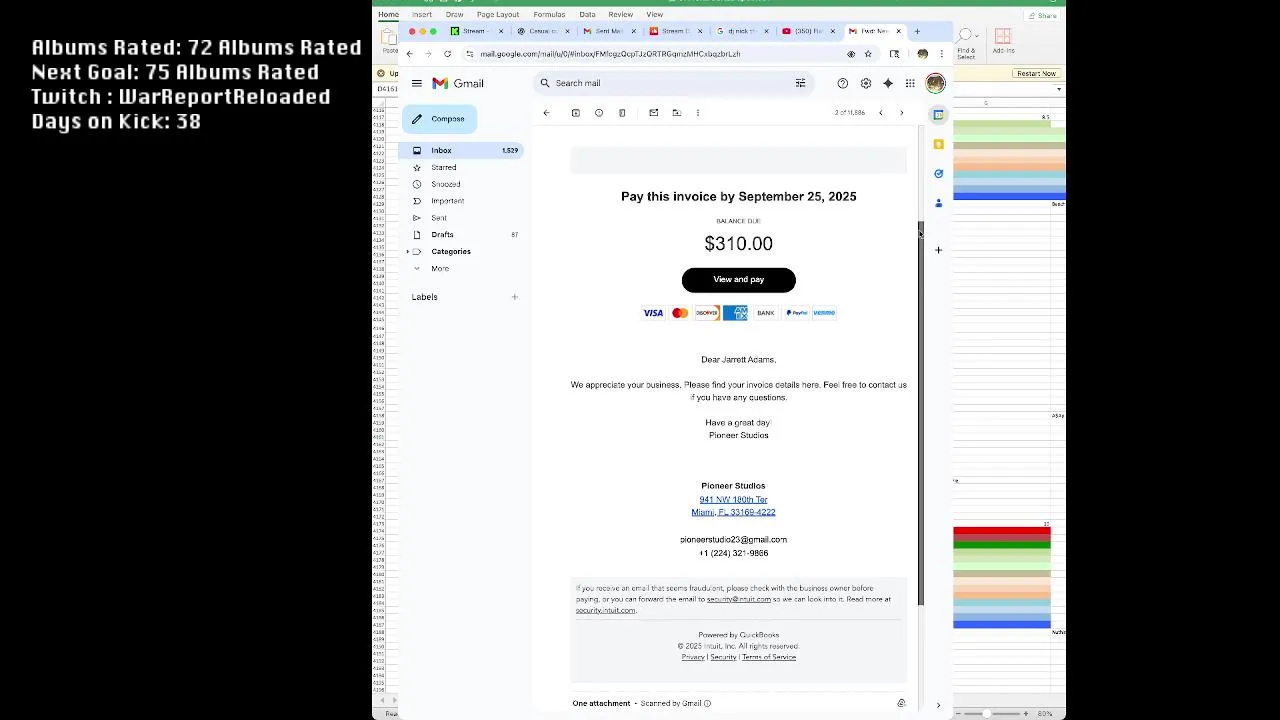Open Contacts side panel icon
The height and width of the screenshot is (720, 1280).
pyautogui.click(x=938, y=203)
